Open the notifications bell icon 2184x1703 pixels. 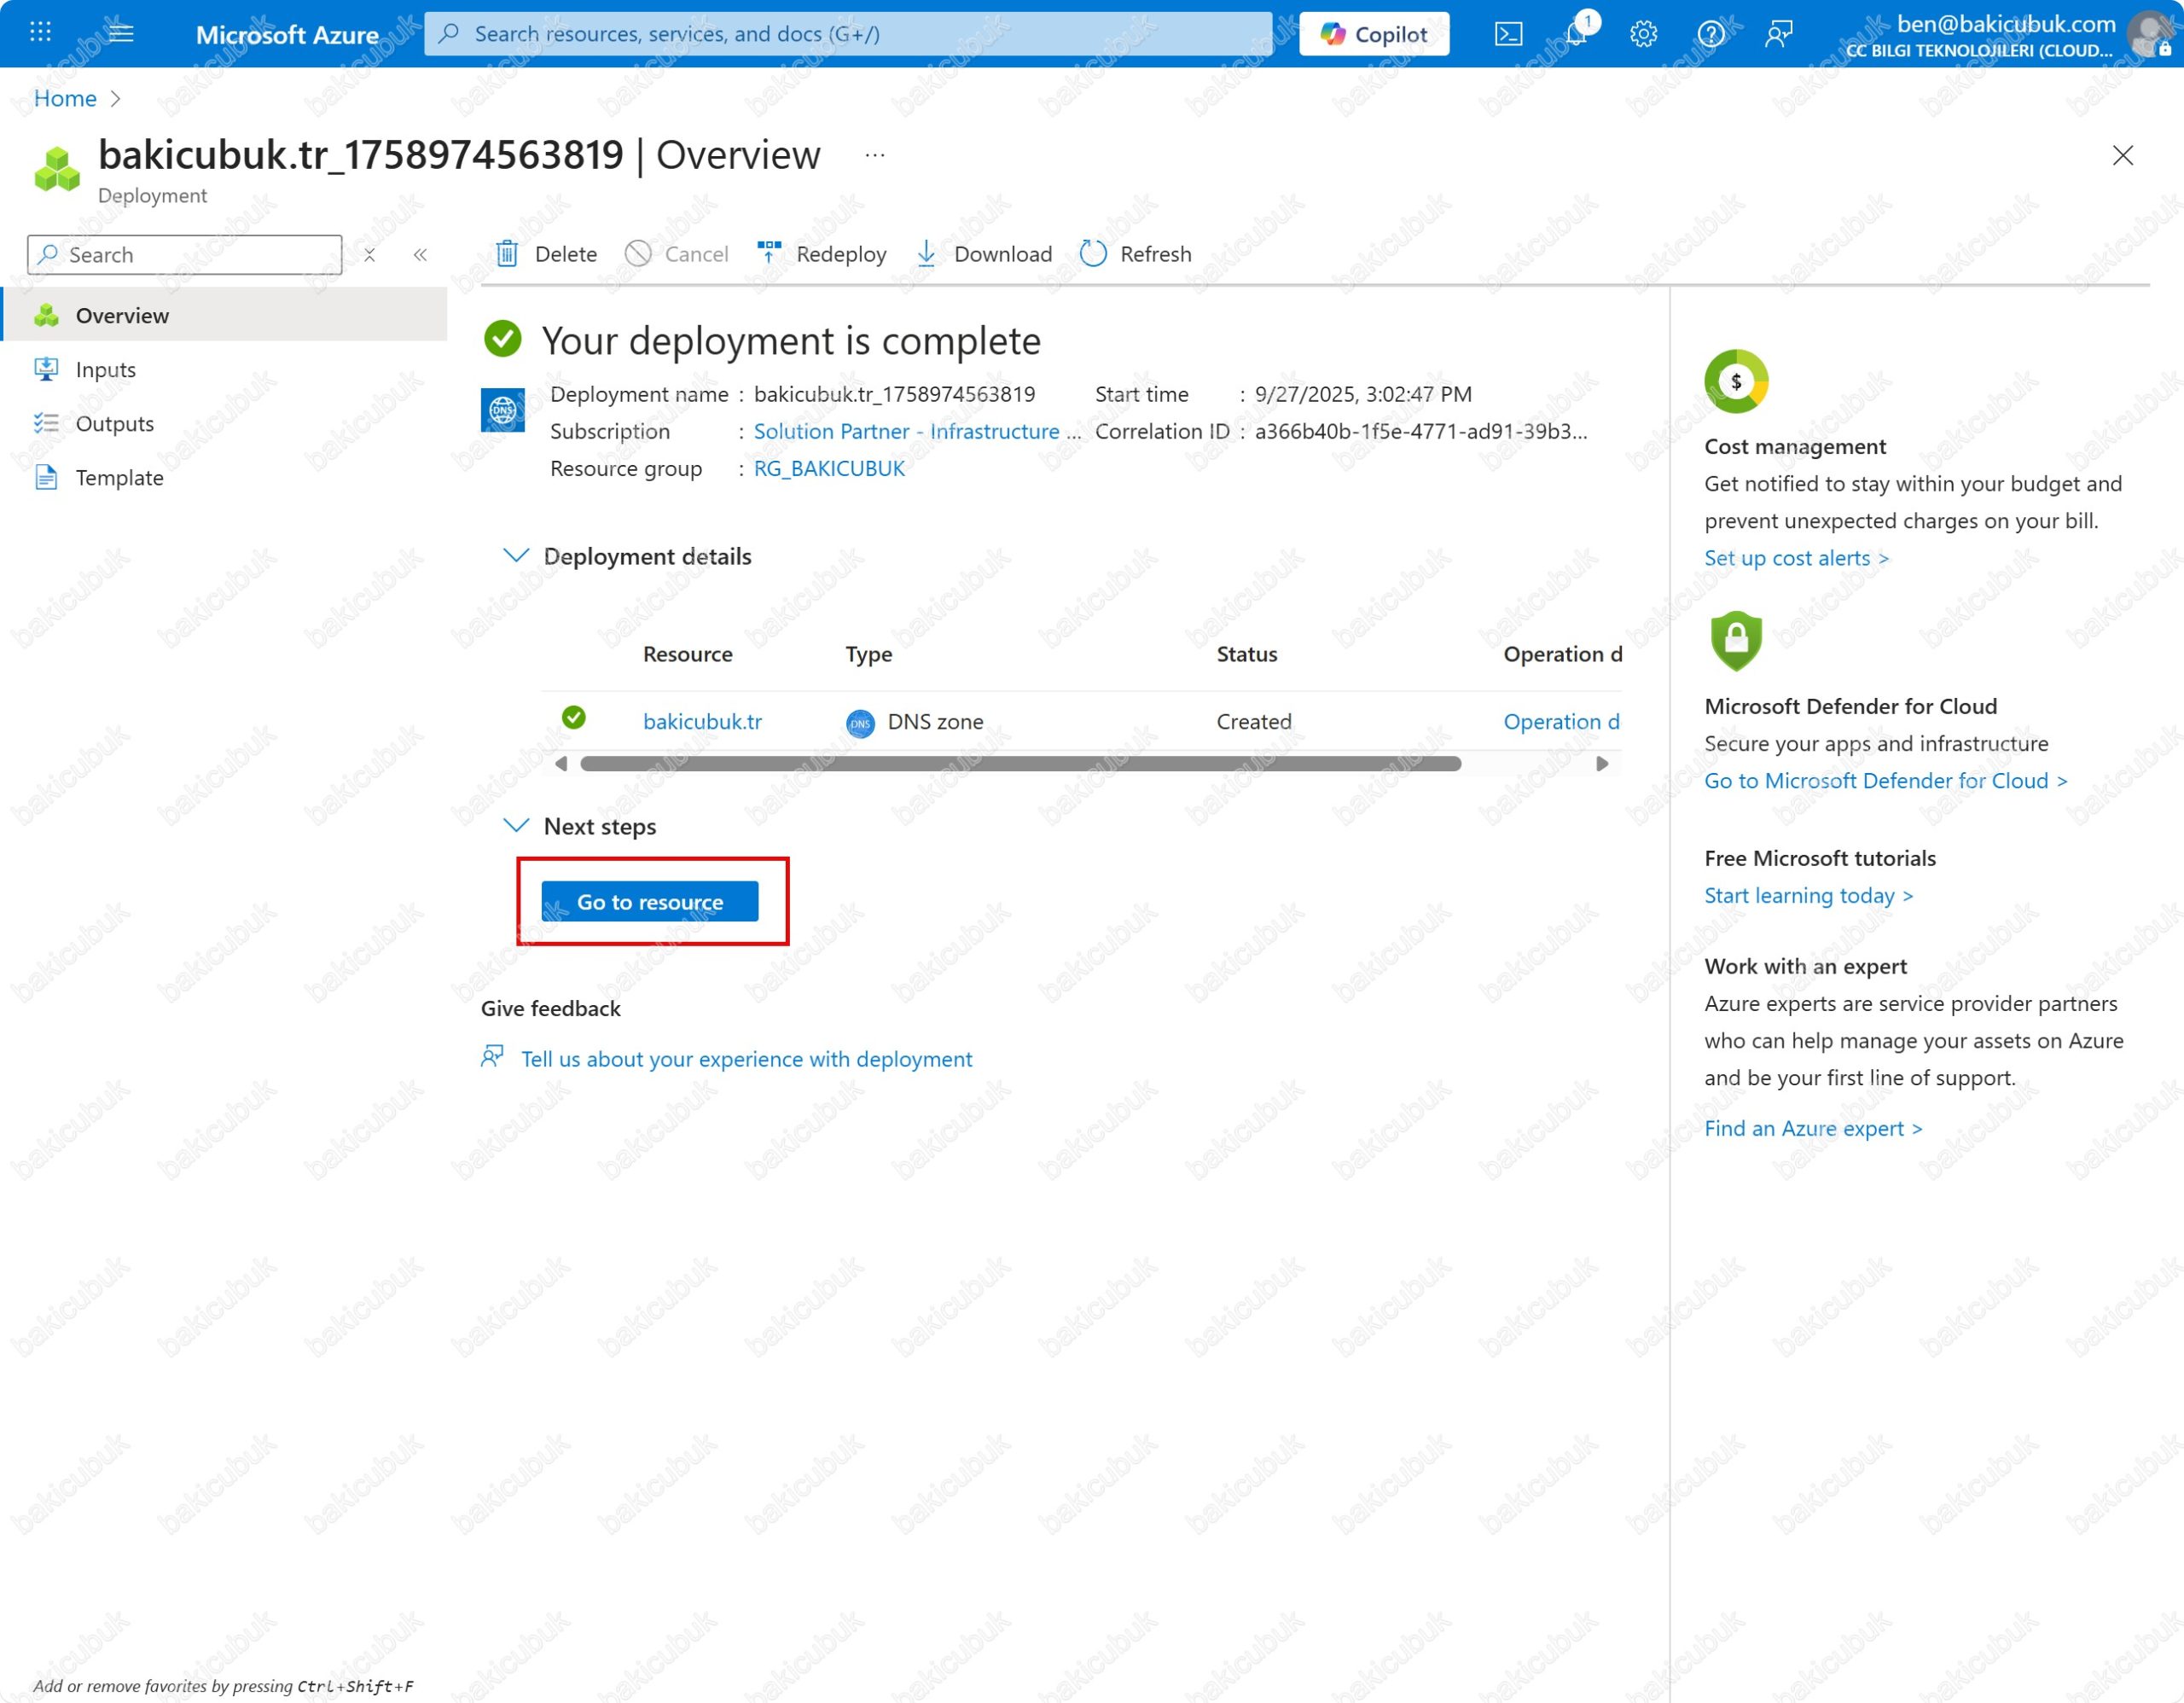1577,34
